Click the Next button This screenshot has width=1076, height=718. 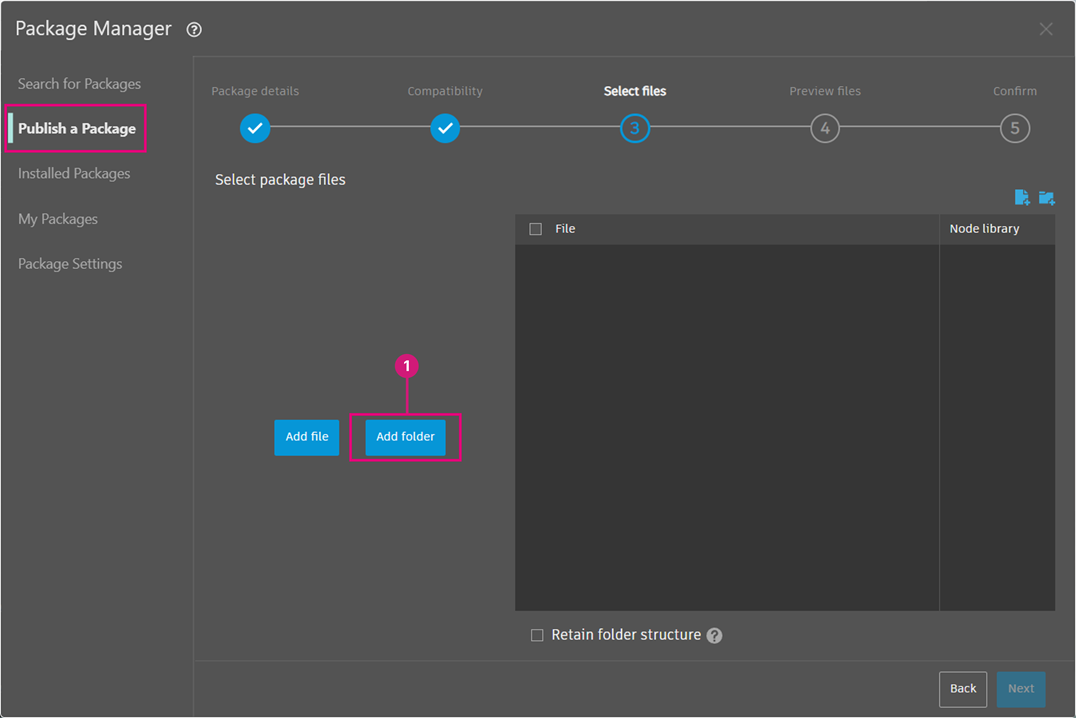pos(1020,689)
